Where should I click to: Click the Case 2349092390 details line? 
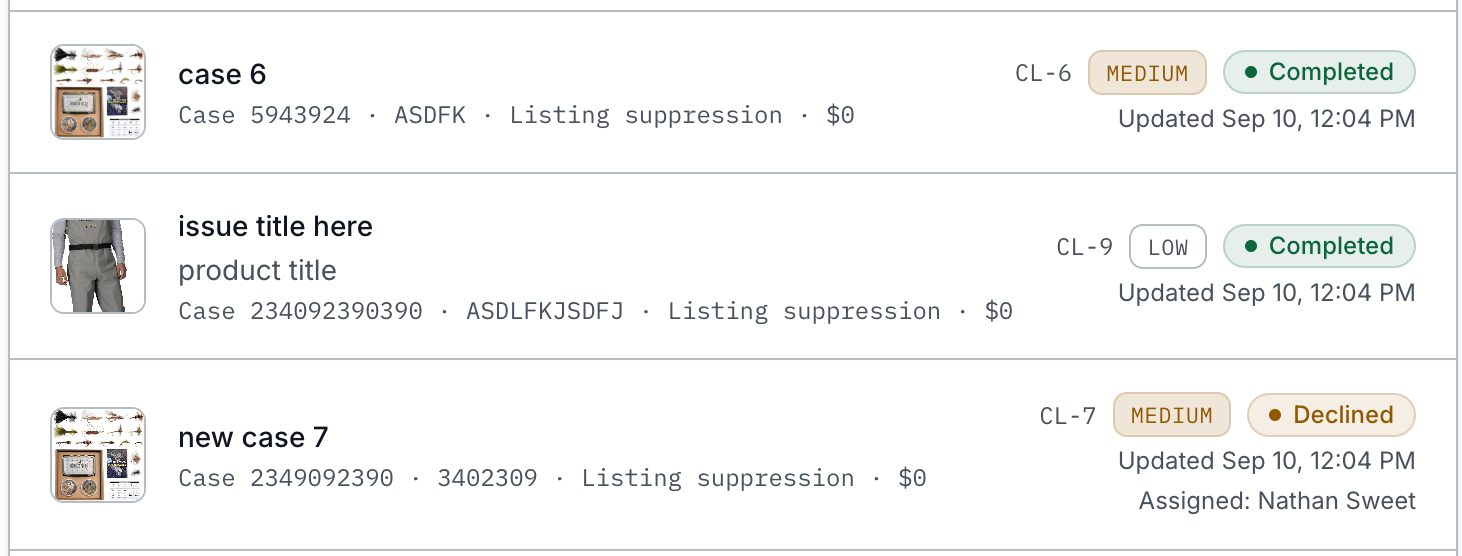[552, 478]
